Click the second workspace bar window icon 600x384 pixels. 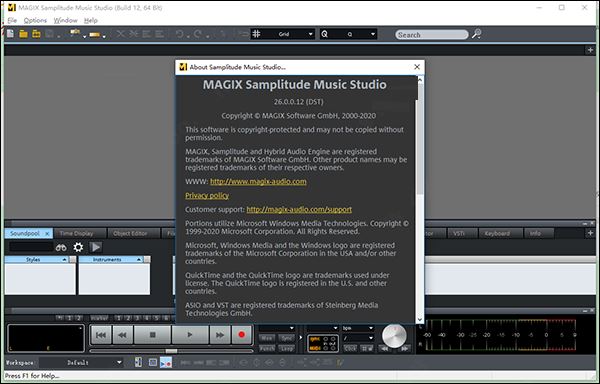pos(153,362)
